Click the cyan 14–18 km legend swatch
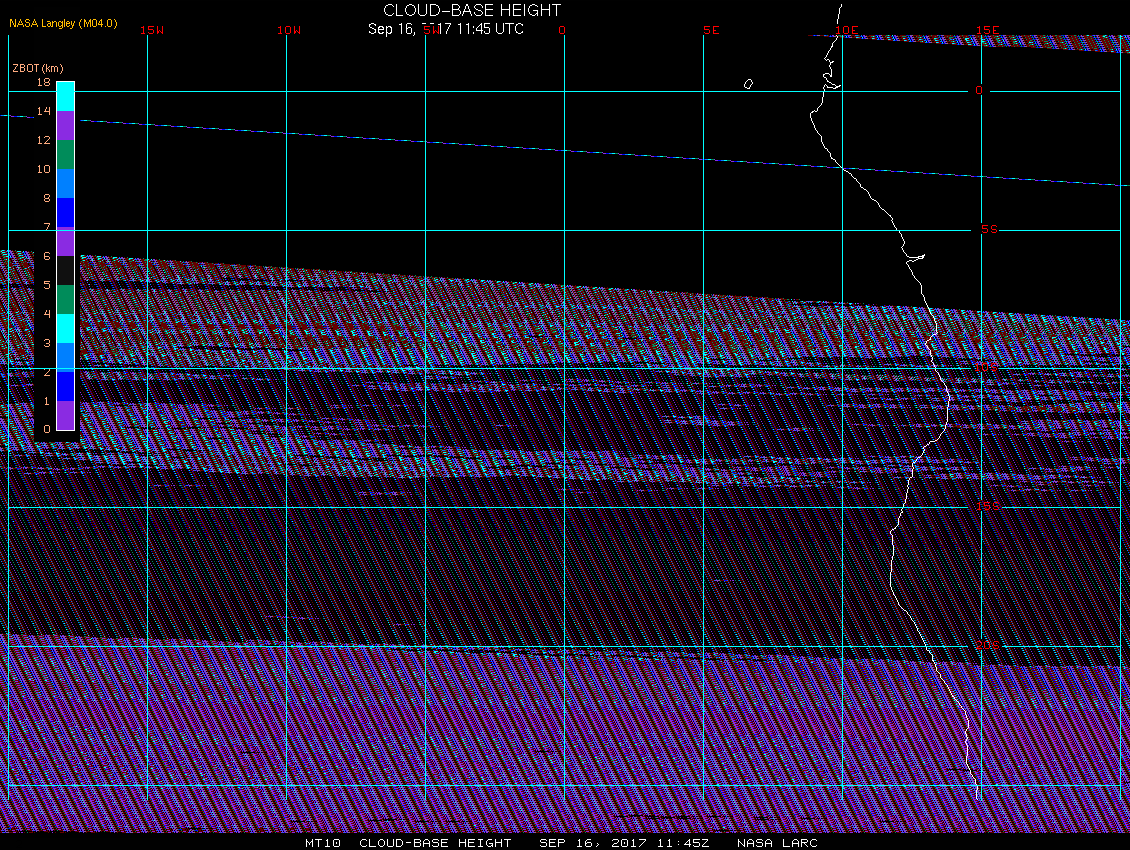The height and width of the screenshot is (850, 1130). click(66, 97)
